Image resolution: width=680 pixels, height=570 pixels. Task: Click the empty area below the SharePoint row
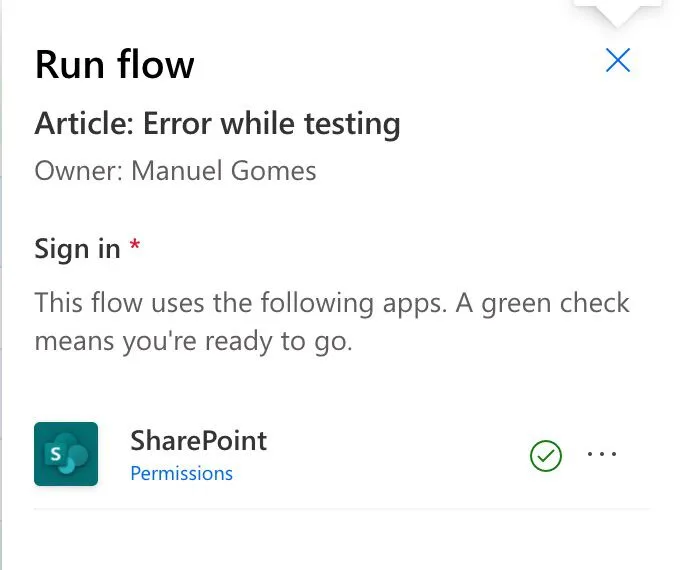click(x=340, y=540)
